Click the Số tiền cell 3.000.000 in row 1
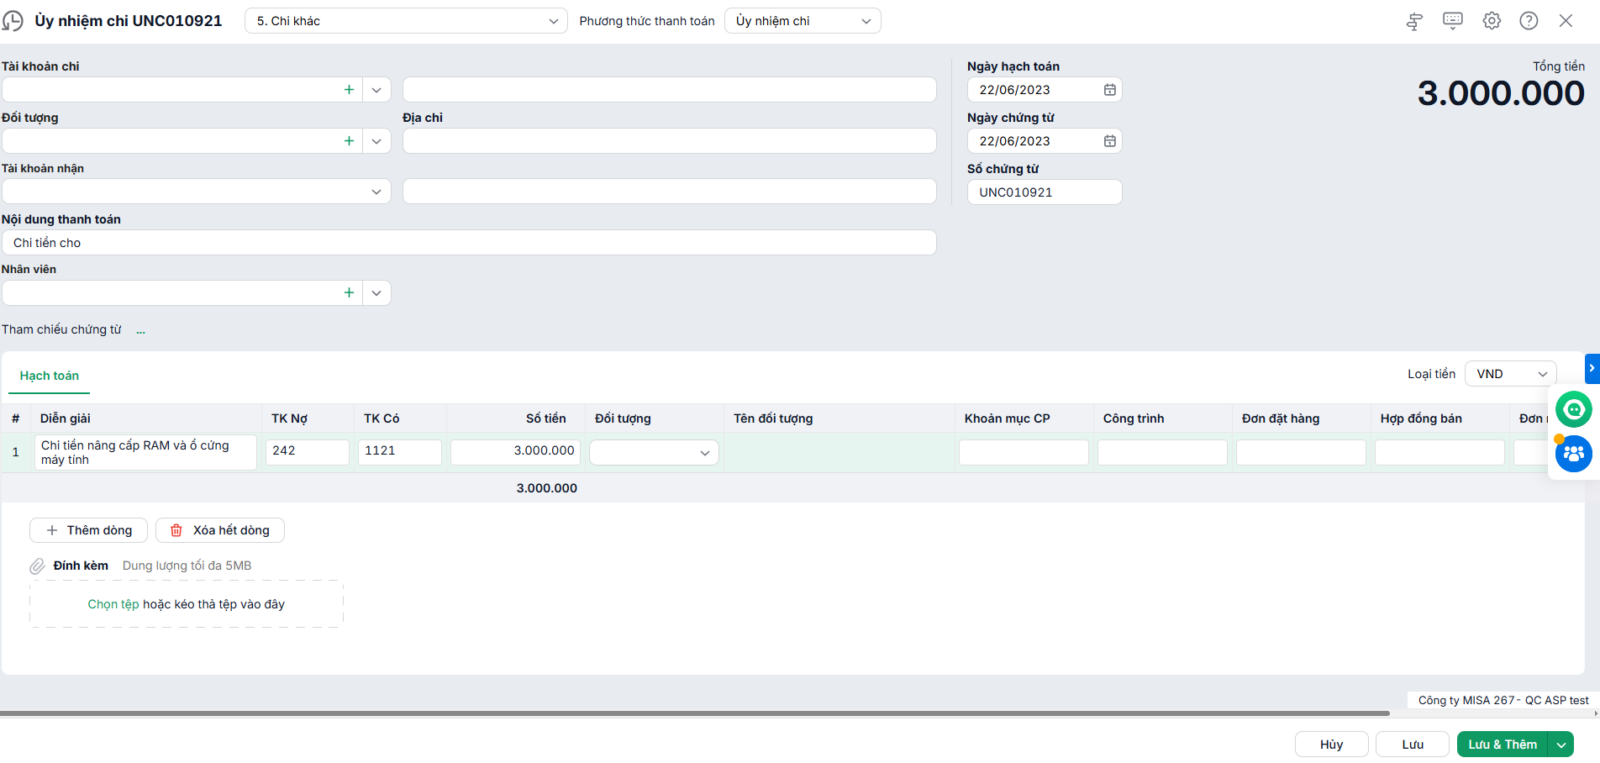Image resolution: width=1600 pixels, height=763 pixels. pyautogui.click(x=515, y=452)
